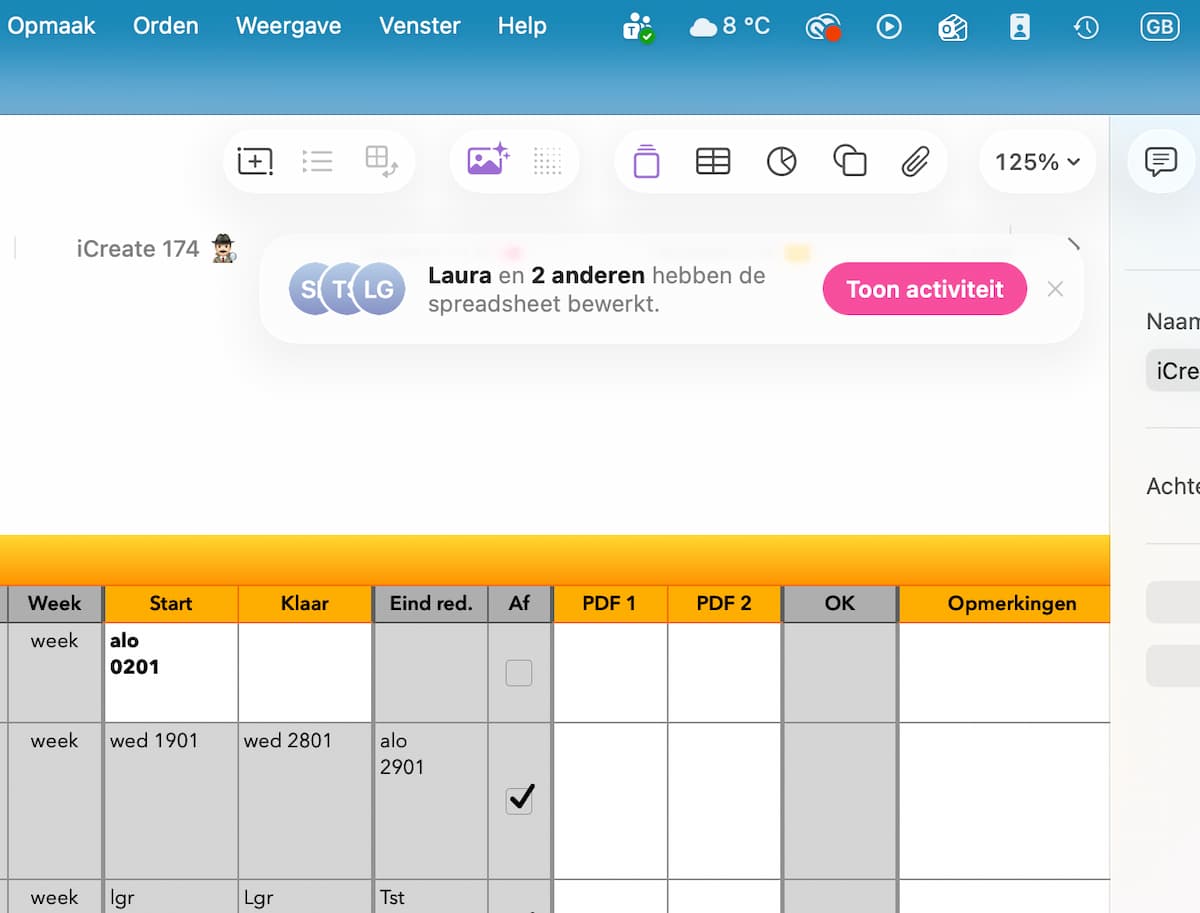1200x913 pixels.
Task: Click the purple-outlined icon left of table icon
Action: [x=647, y=161]
